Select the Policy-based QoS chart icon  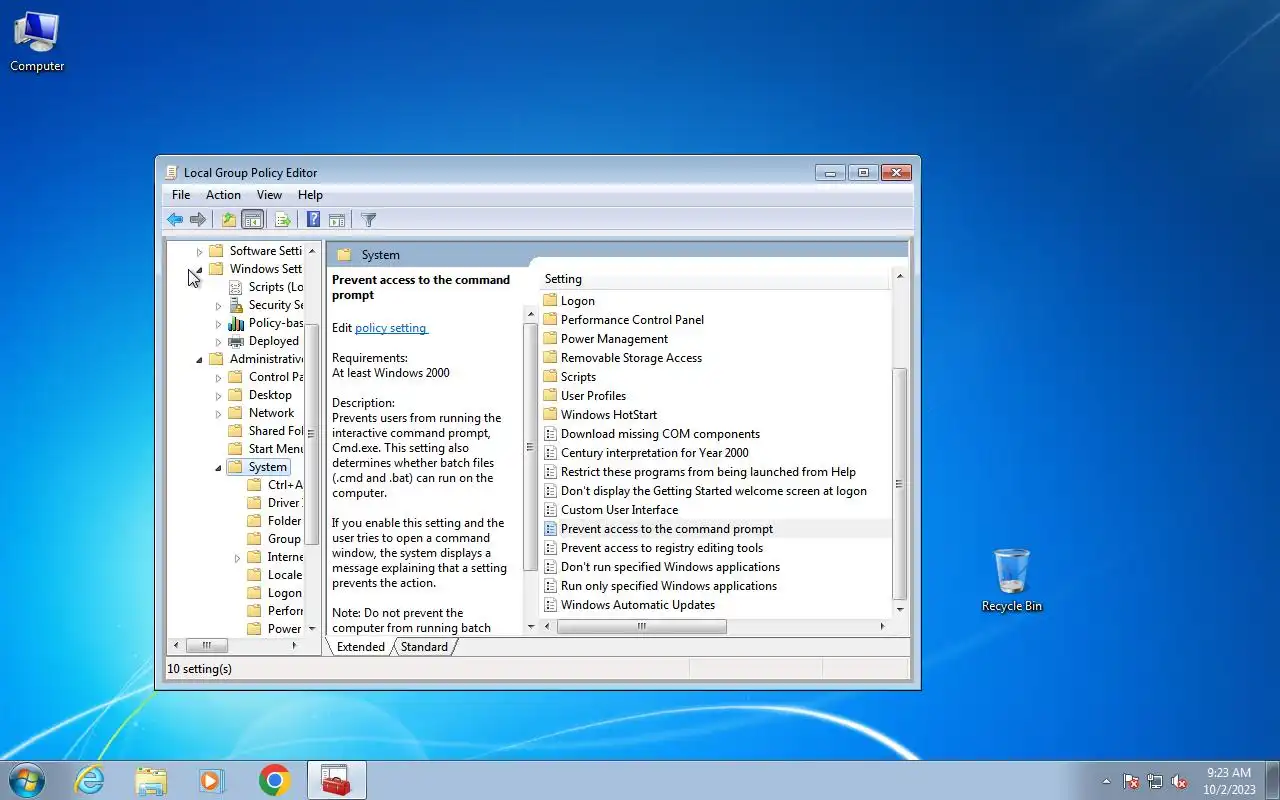236,323
